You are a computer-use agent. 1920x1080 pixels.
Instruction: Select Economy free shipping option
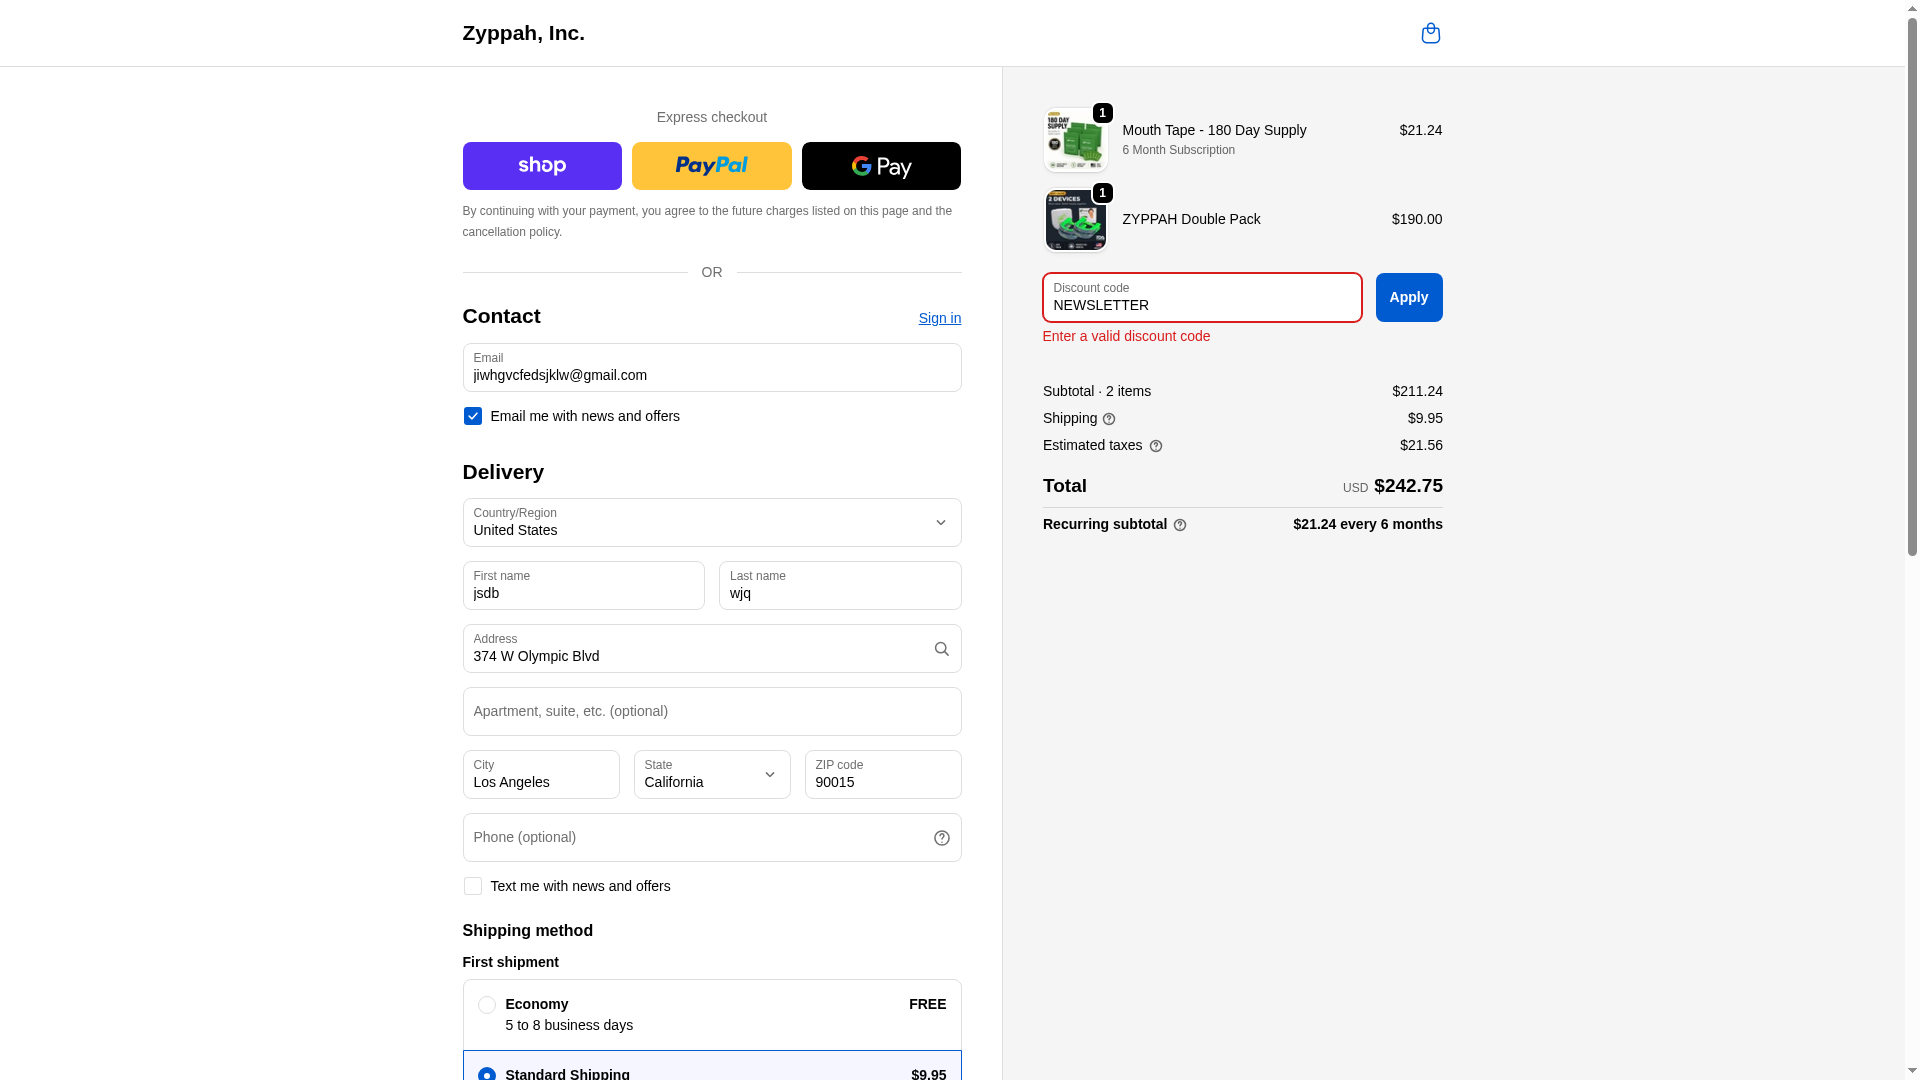pos(487,1005)
